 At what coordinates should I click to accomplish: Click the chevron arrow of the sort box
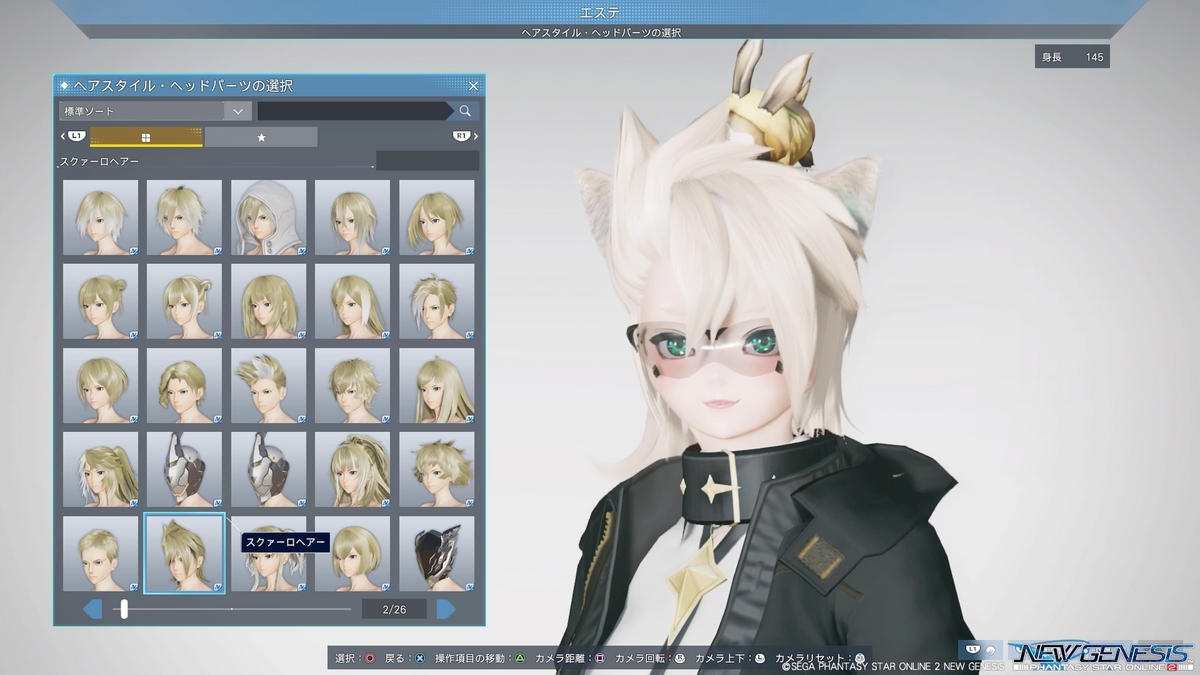point(238,111)
